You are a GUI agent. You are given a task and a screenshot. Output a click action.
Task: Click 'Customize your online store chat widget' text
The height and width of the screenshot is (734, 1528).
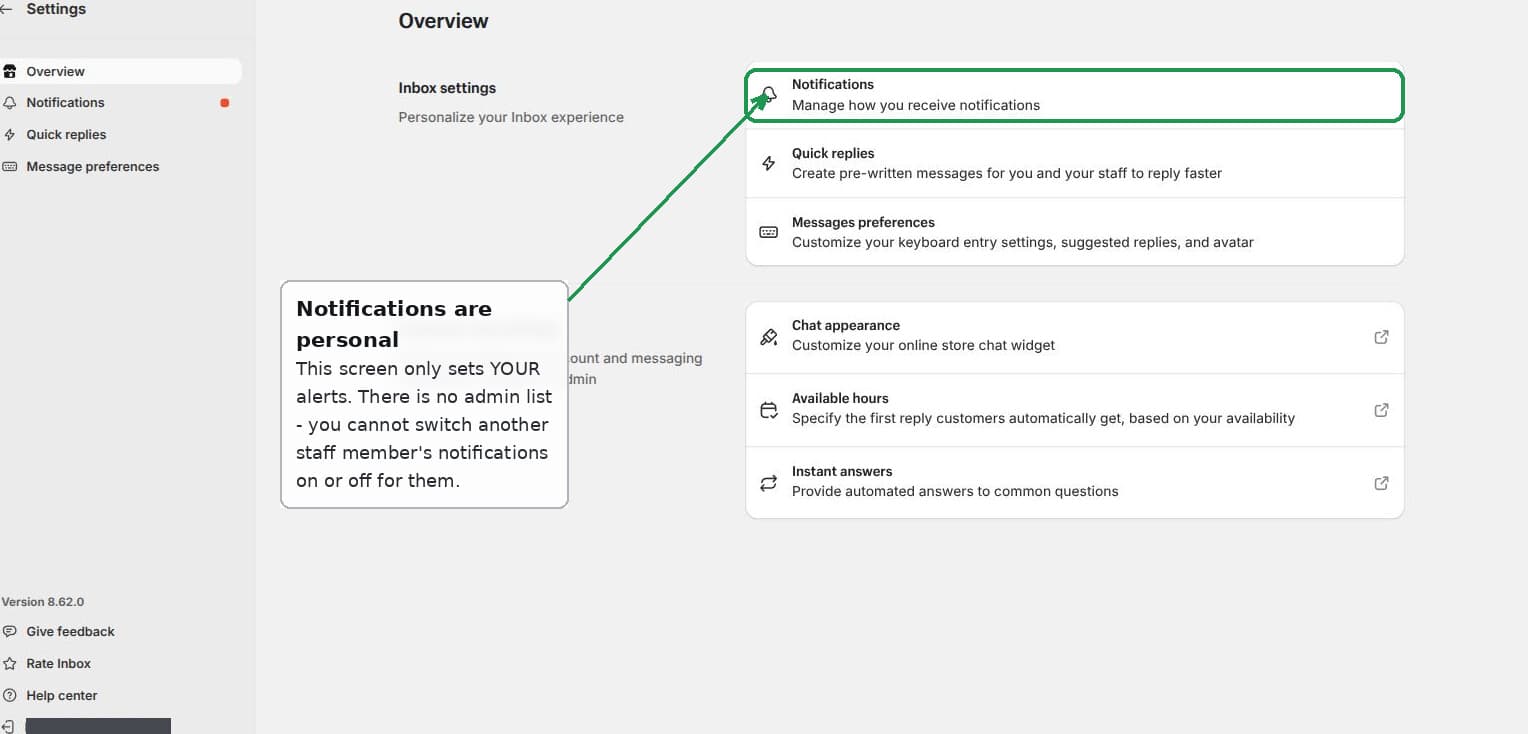click(x=923, y=345)
